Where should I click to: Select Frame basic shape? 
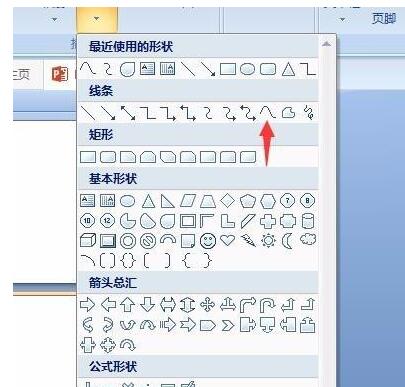tap(188, 221)
